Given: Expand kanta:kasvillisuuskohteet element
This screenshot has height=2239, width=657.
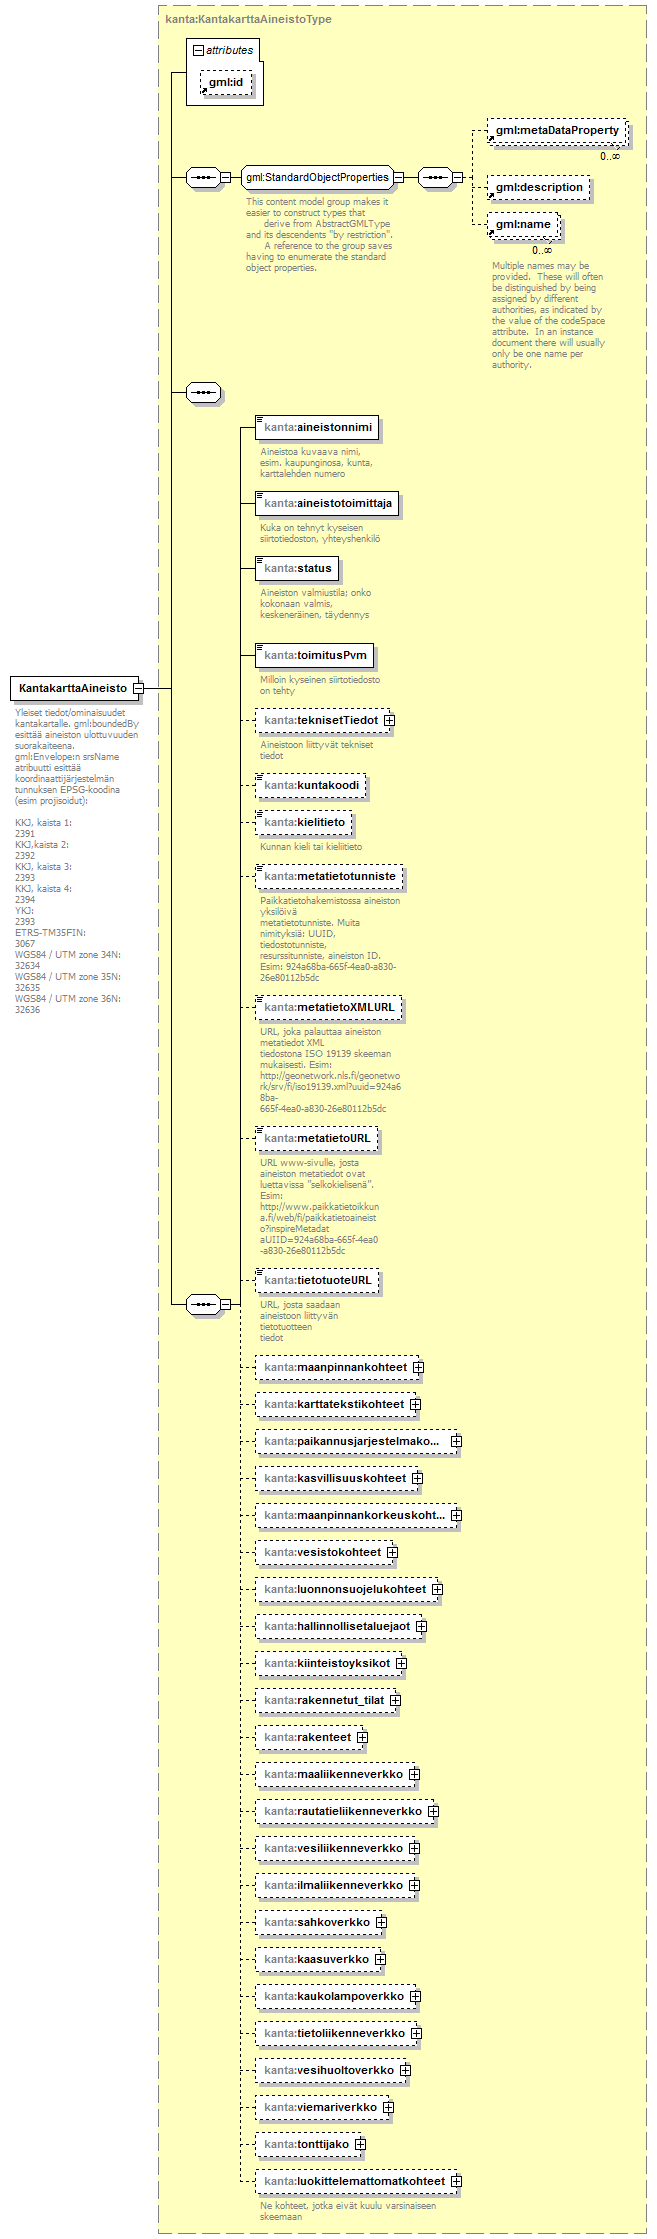Looking at the screenshot, I should click(417, 1478).
